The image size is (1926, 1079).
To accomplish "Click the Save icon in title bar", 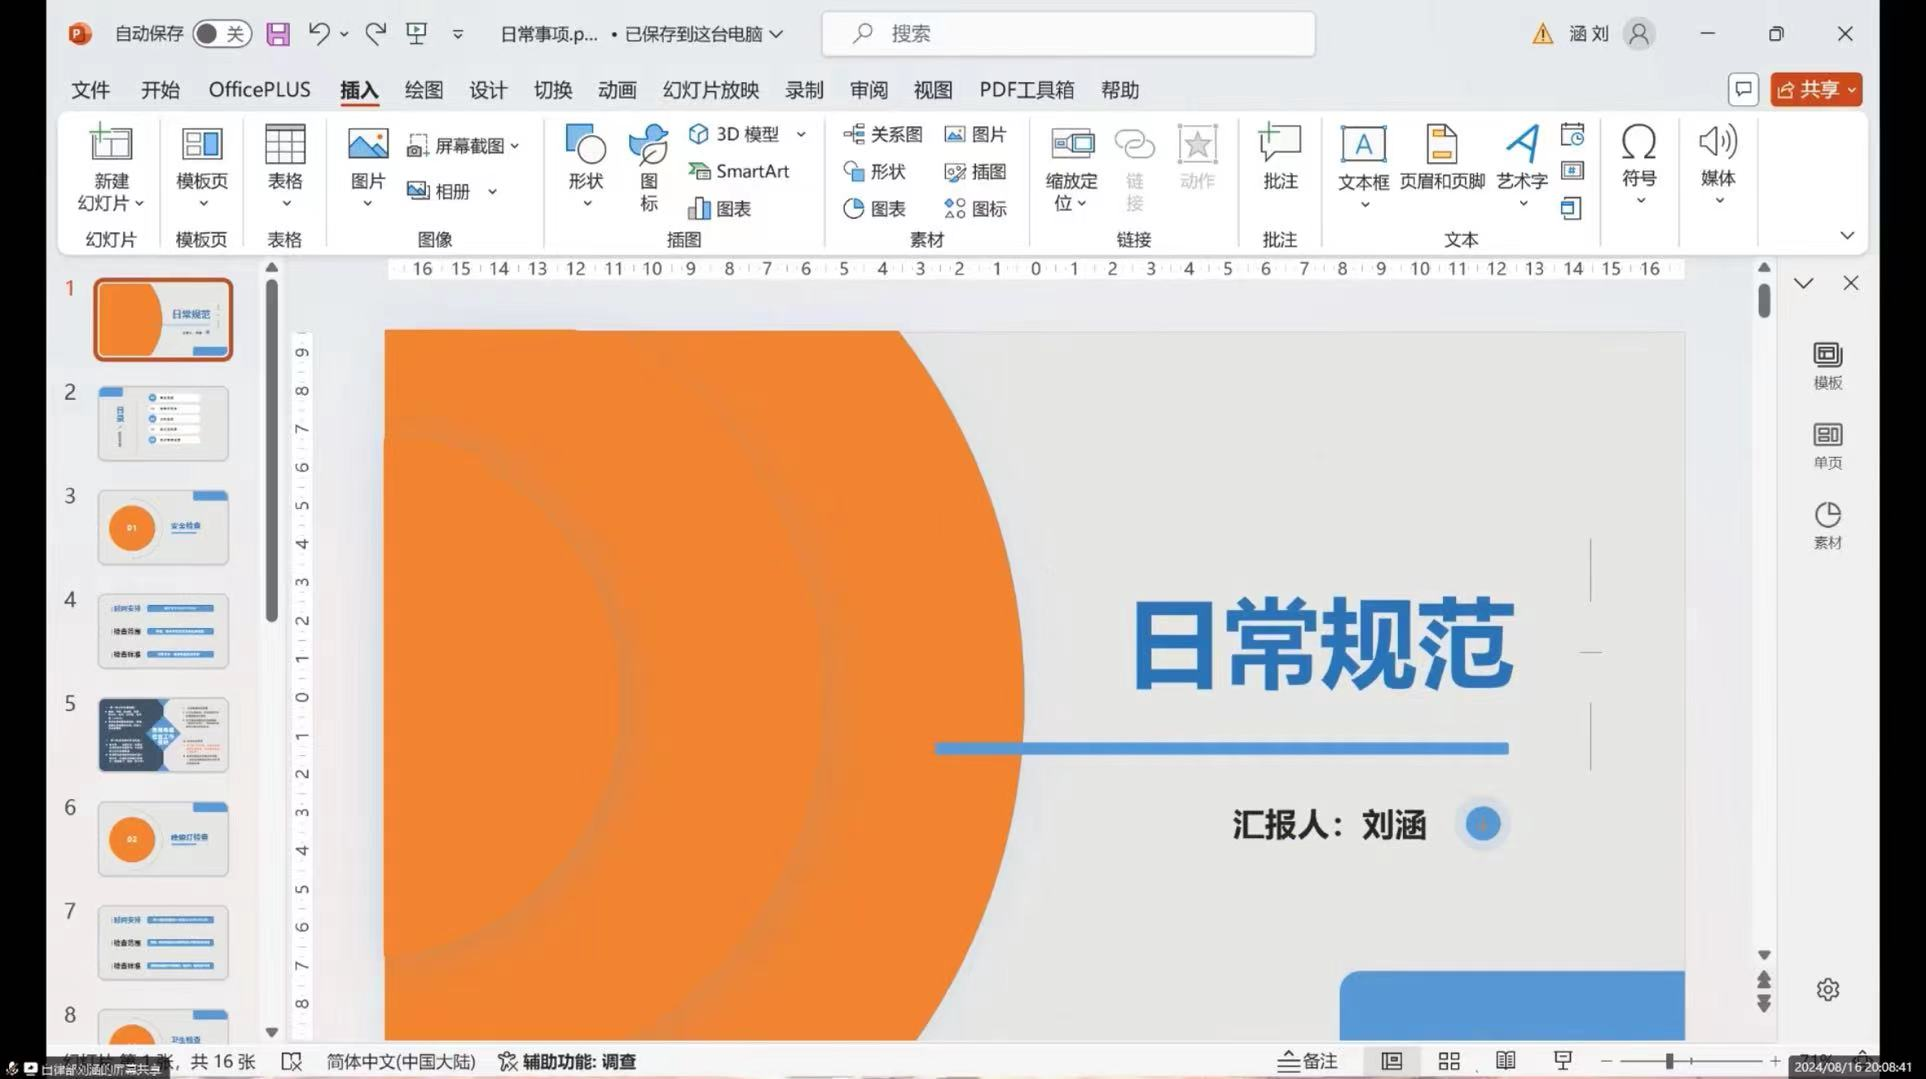I will 278,34.
